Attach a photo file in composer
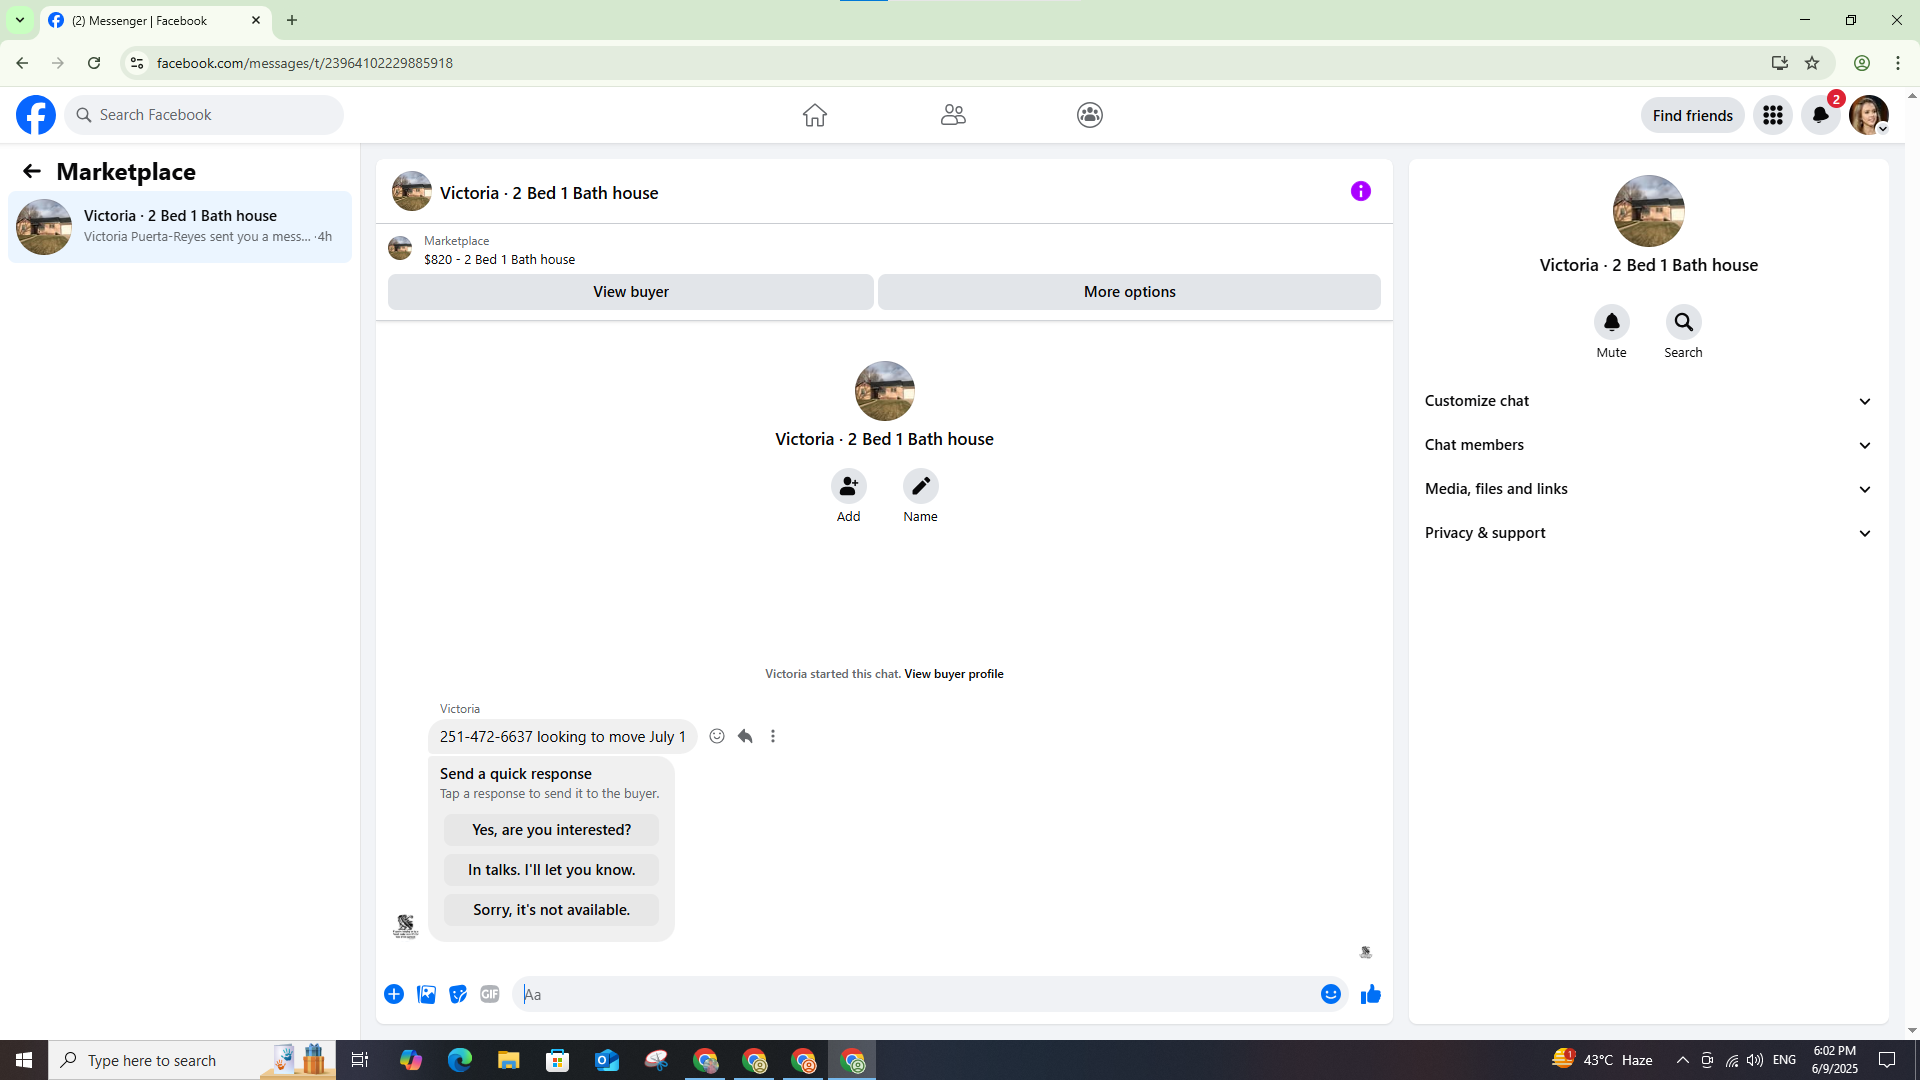This screenshot has width=1920, height=1080. [x=426, y=994]
